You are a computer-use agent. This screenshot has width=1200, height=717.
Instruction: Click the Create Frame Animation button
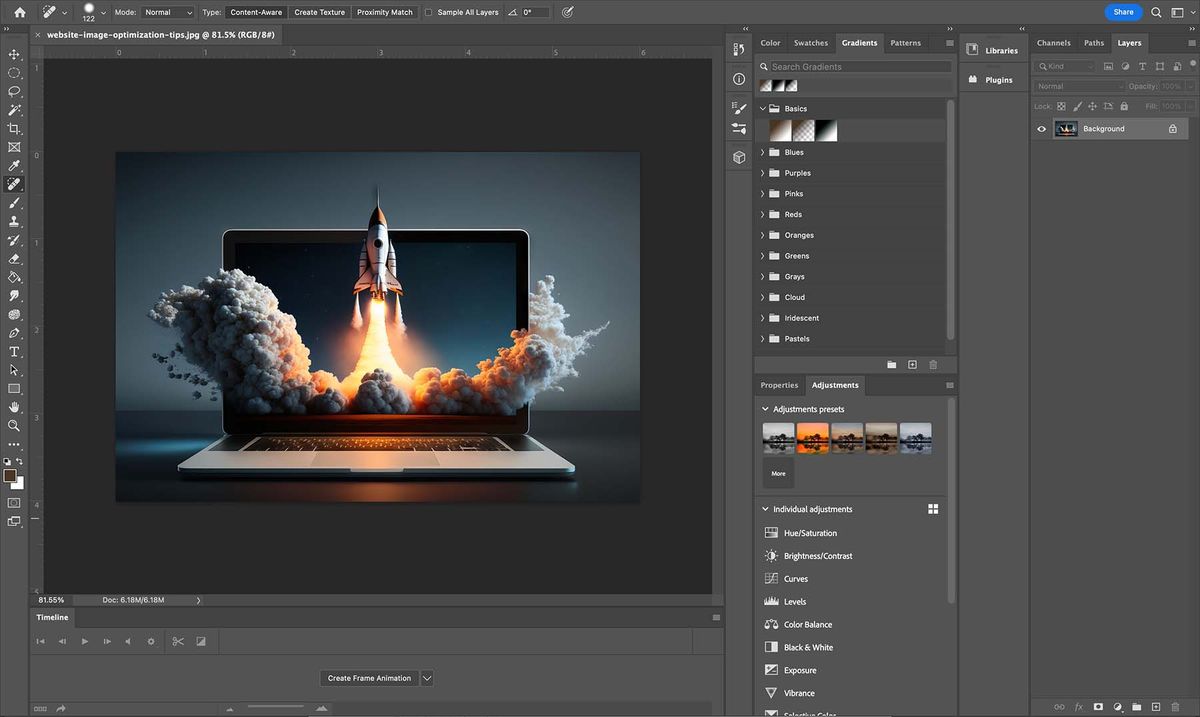click(369, 678)
